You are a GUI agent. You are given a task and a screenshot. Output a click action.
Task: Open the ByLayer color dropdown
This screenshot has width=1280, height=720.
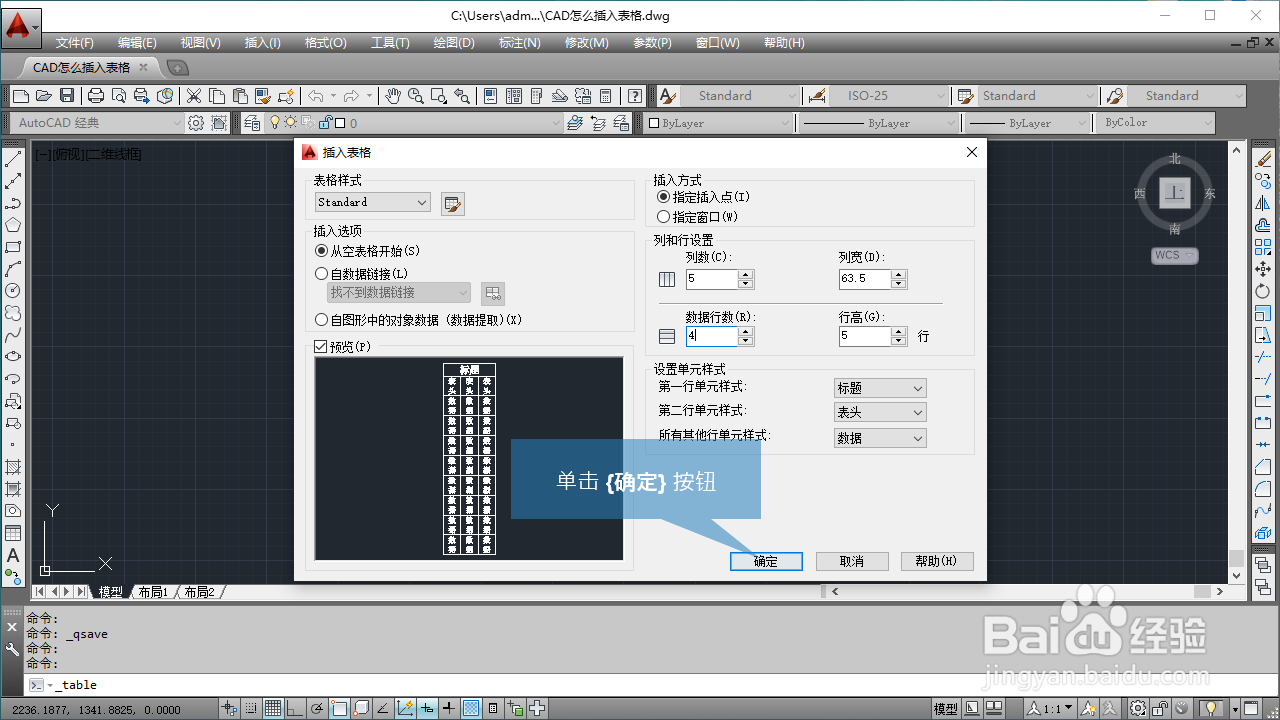(x=718, y=123)
